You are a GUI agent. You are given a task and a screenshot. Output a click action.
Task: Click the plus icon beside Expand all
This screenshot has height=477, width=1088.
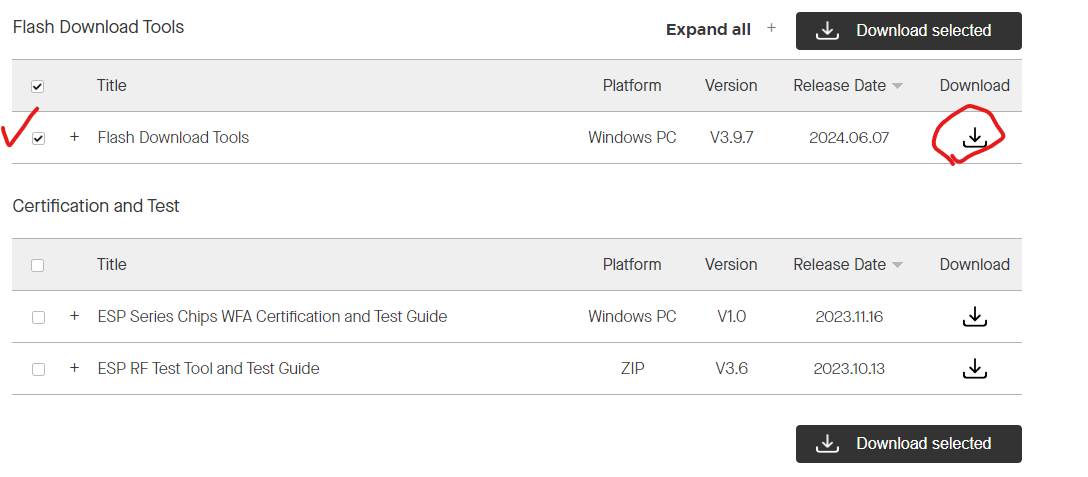[x=772, y=28]
